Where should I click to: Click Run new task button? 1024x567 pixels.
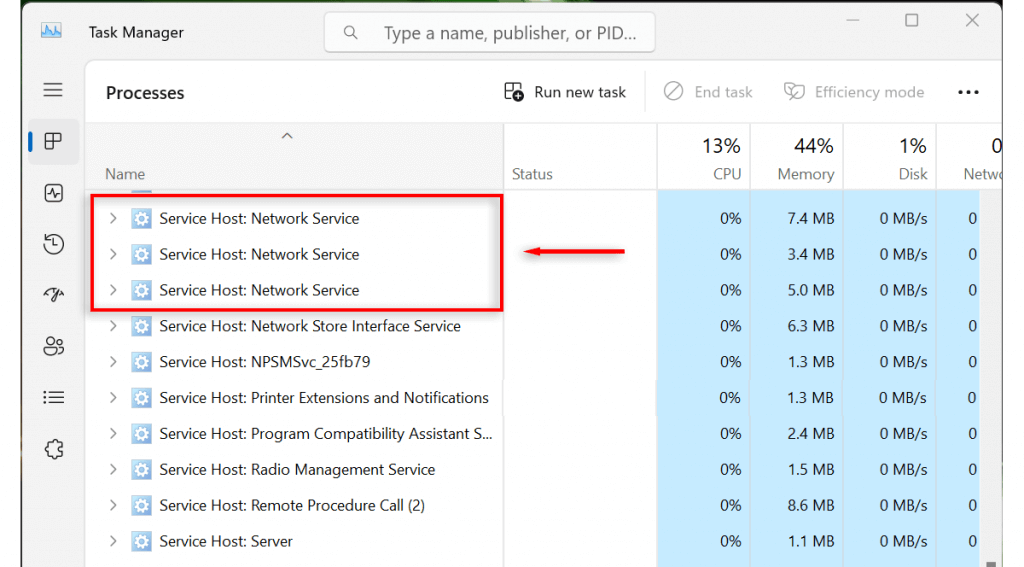click(565, 92)
